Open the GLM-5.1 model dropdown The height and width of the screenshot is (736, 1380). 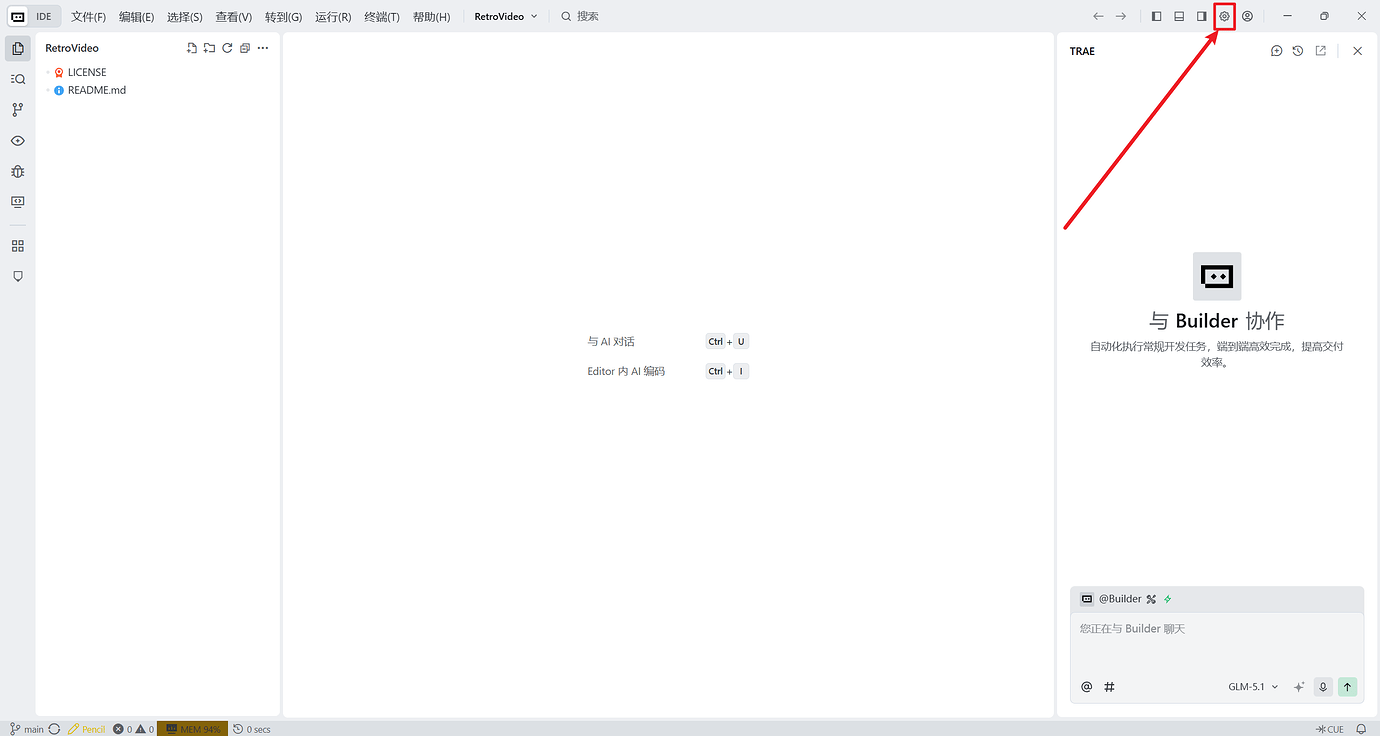point(1253,687)
